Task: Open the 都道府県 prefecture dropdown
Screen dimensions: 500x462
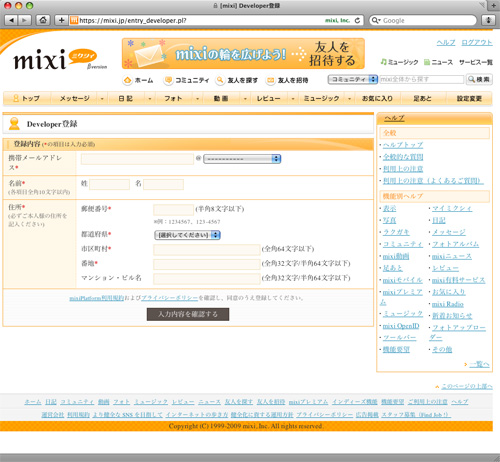Action: [x=187, y=235]
